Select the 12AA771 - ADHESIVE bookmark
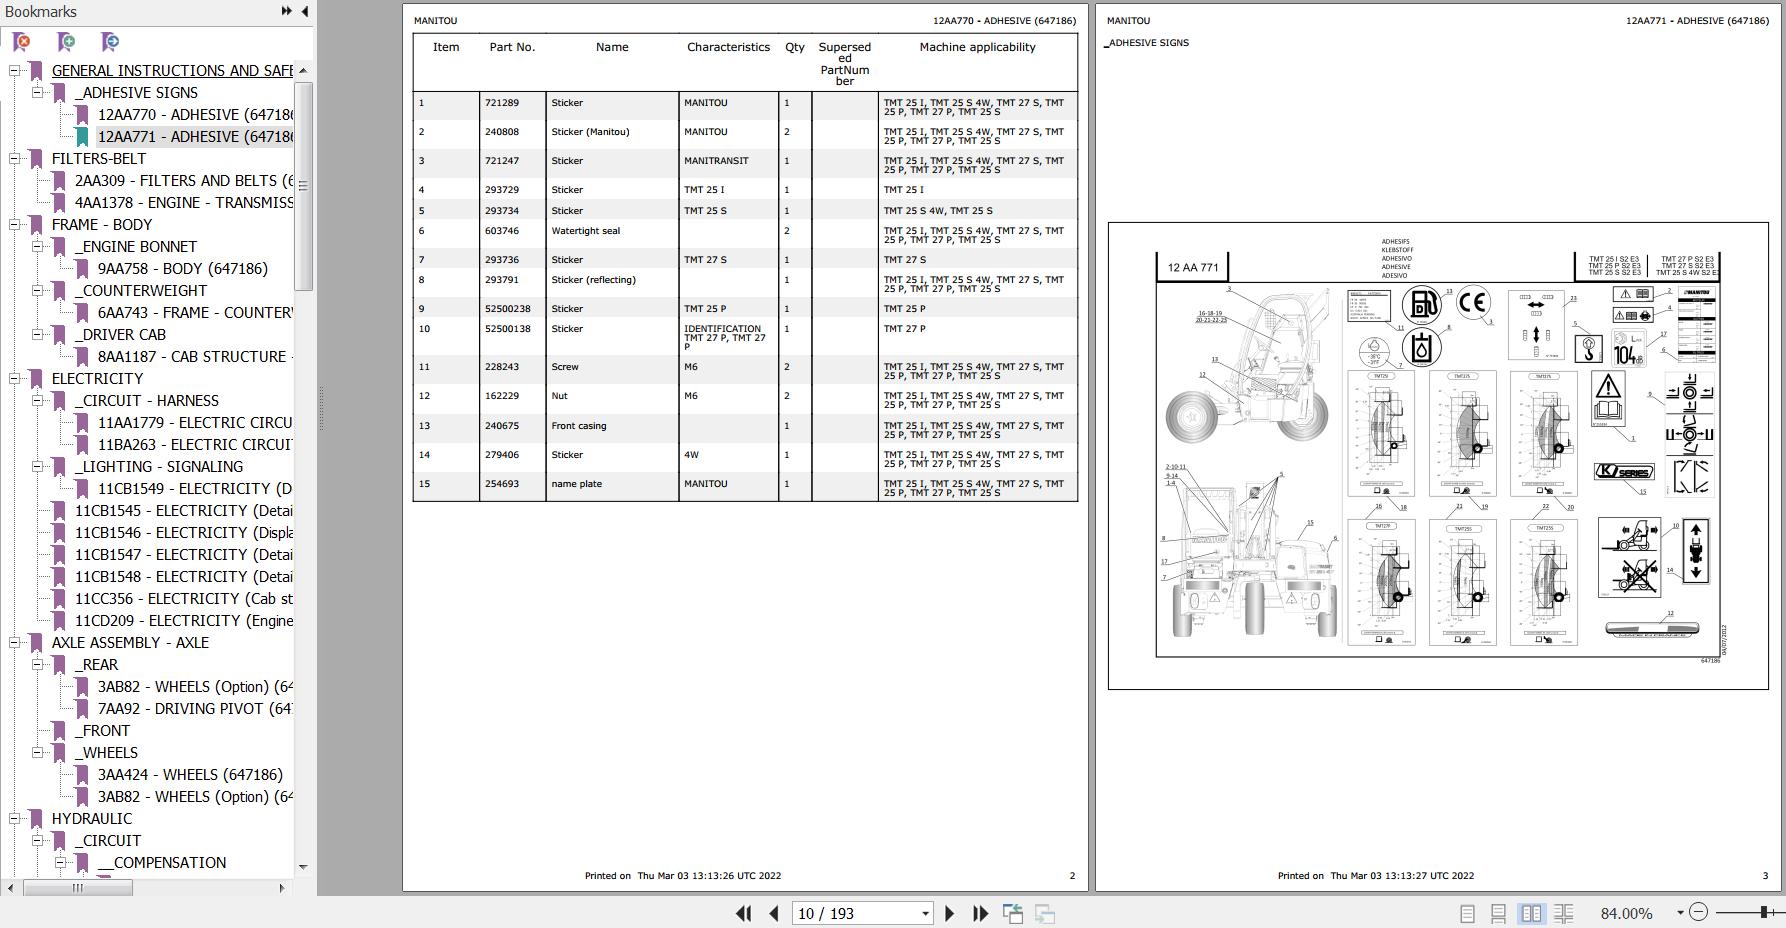Image resolution: width=1786 pixels, height=928 pixels. pos(191,136)
